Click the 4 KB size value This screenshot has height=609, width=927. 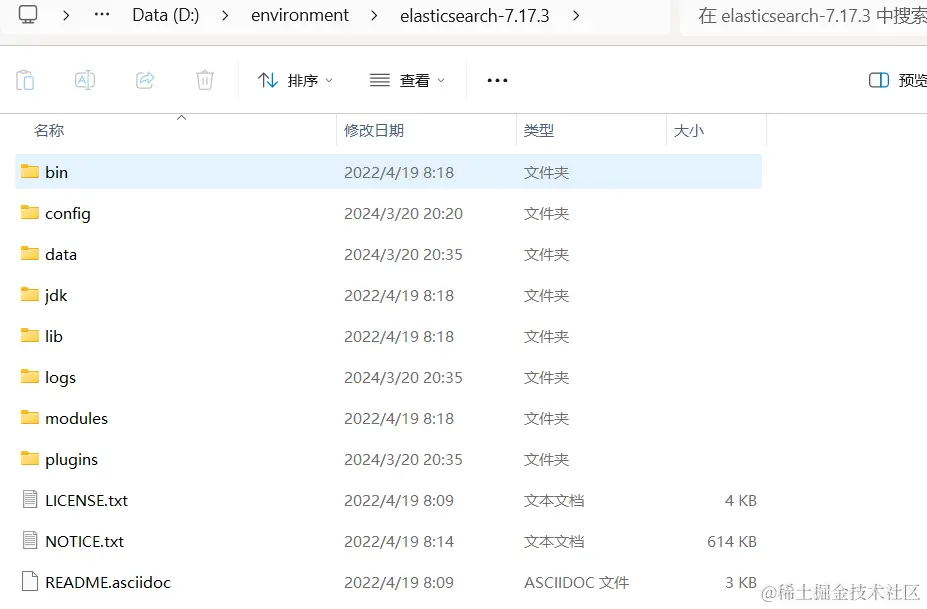(741, 500)
